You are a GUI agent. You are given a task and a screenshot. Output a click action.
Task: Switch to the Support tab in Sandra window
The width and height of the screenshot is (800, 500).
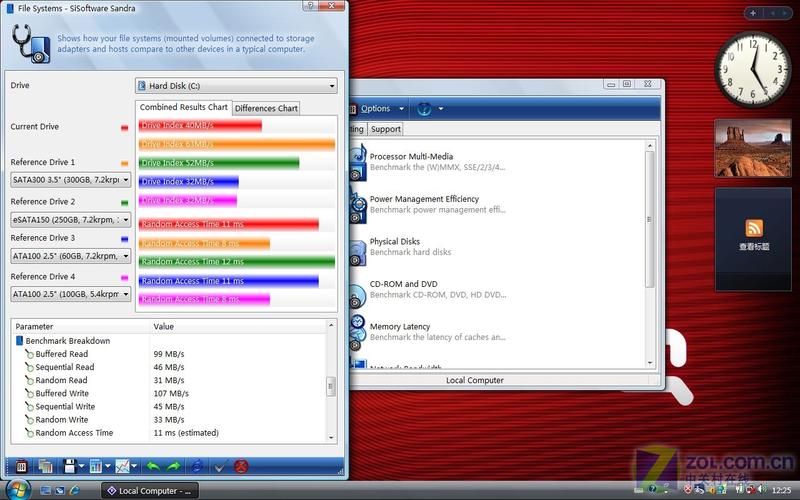click(386, 129)
